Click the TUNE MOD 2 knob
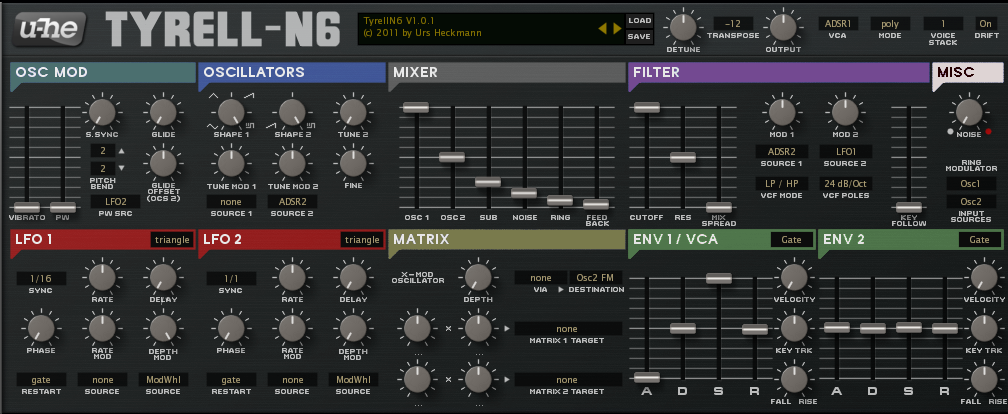The height and width of the screenshot is (414, 1008). [292, 163]
